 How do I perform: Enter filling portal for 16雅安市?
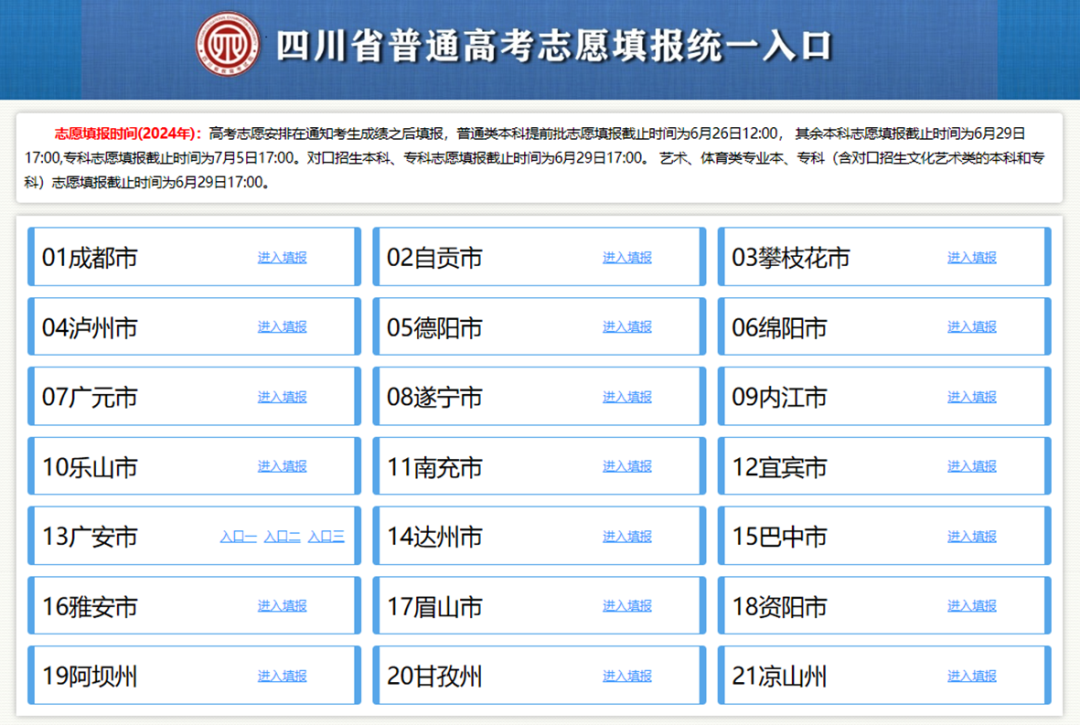pos(281,605)
